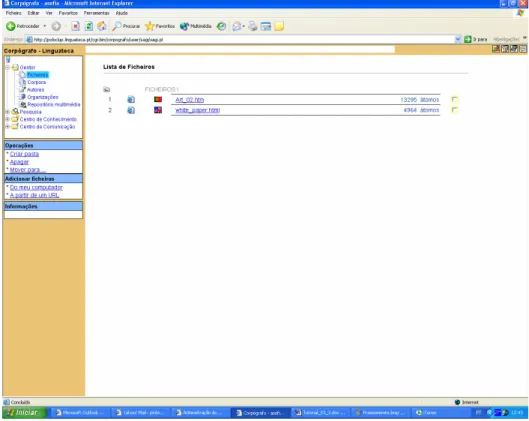Select Corpora in the Gestor tree
Image resolution: width=529 pixels, height=421 pixels.
36,82
